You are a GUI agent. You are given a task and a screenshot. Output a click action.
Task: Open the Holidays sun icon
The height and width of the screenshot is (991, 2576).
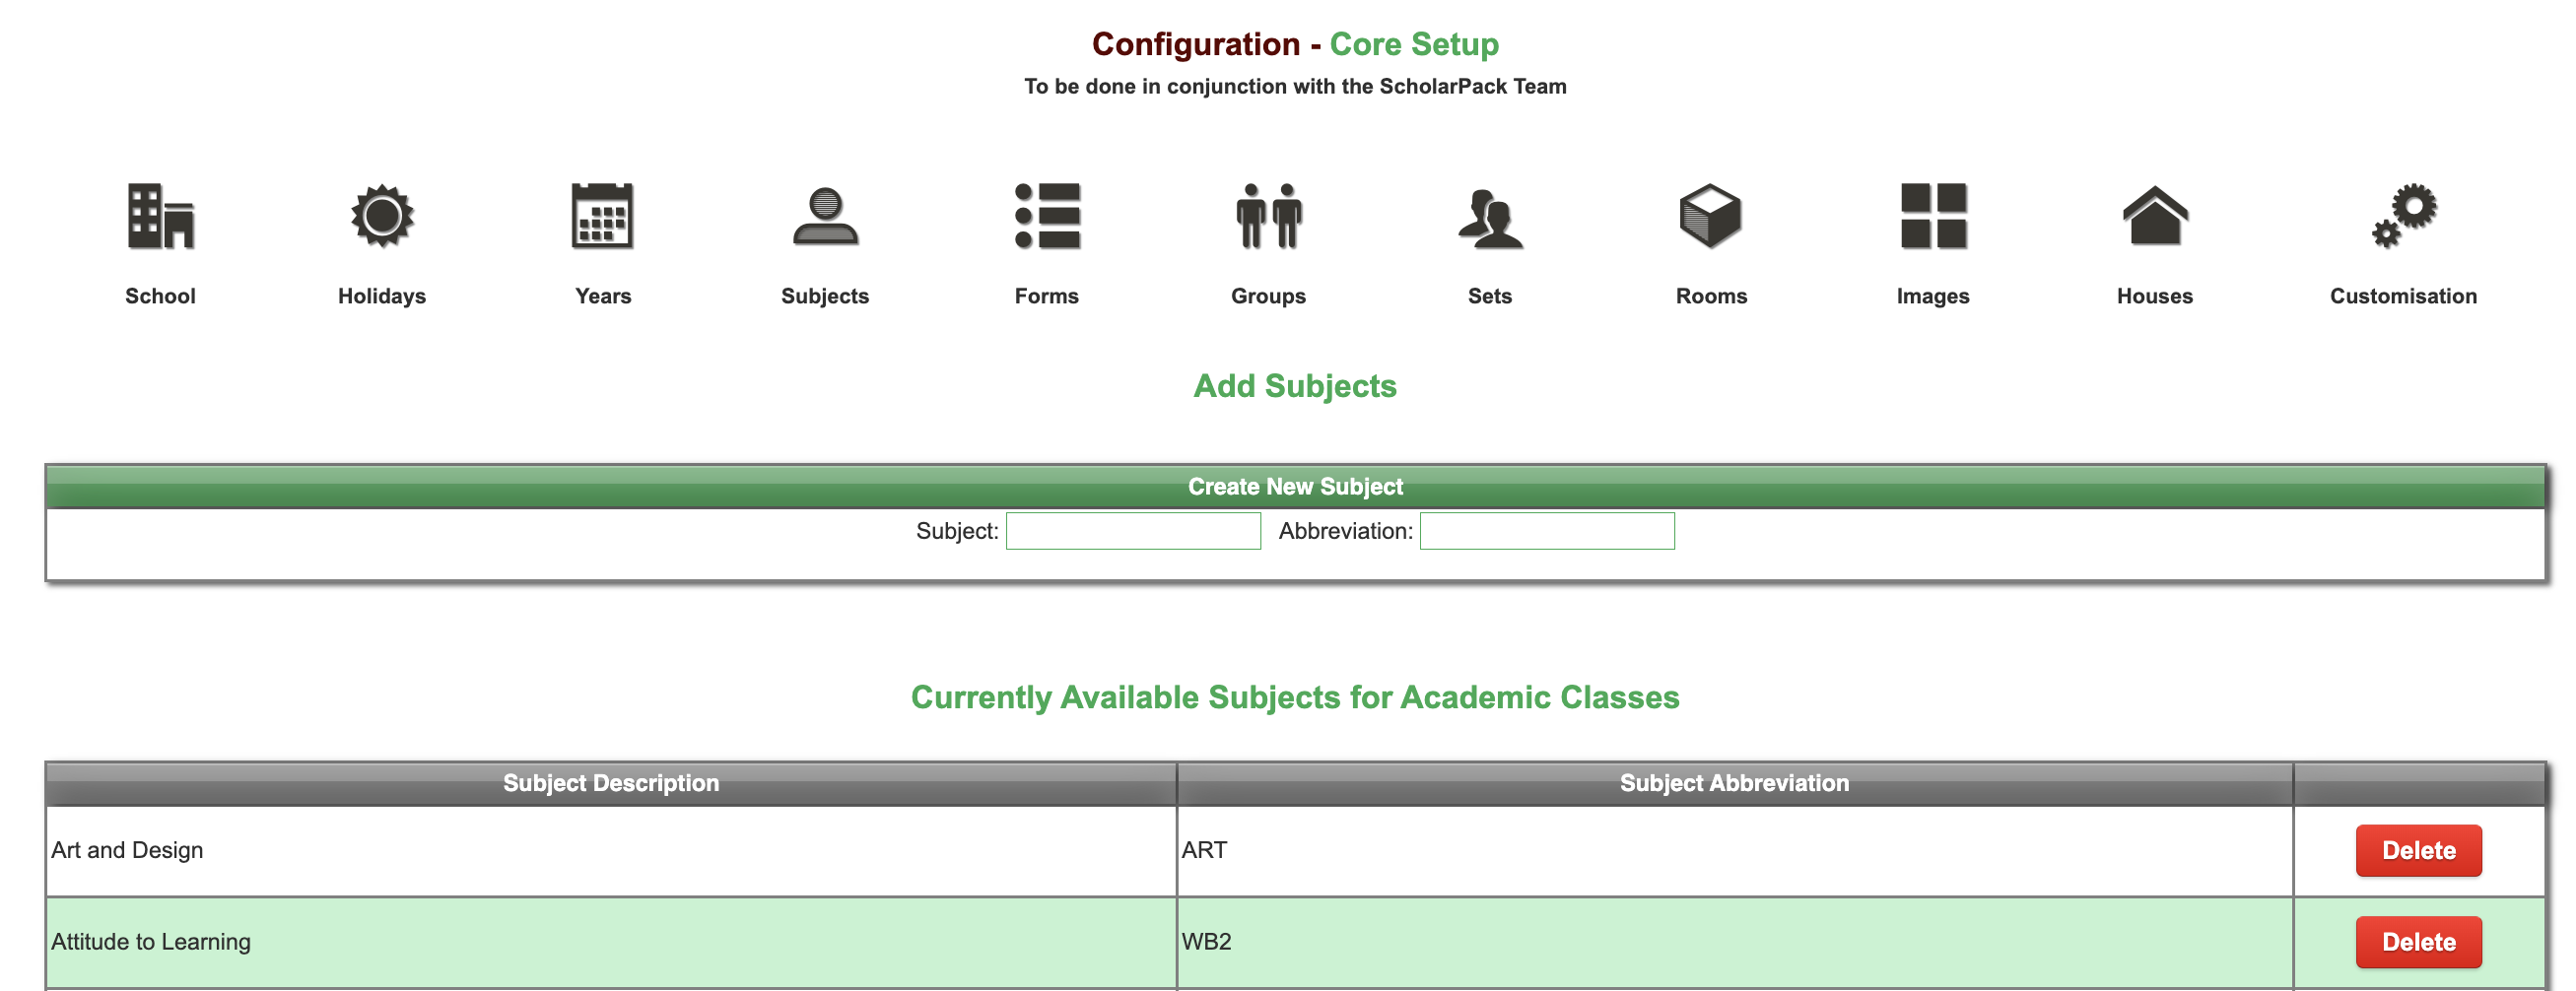[382, 215]
